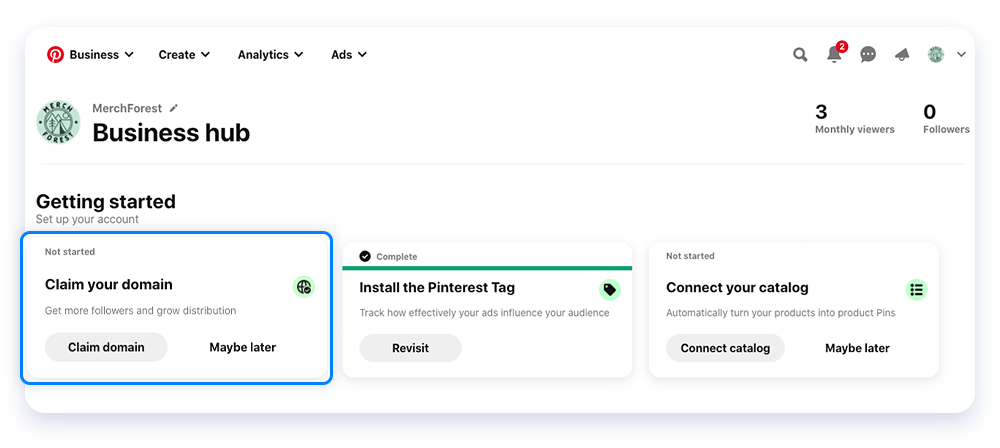Open the search magnifier icon
Viewport: 1000px width, 448px height.
coord(800,55)
